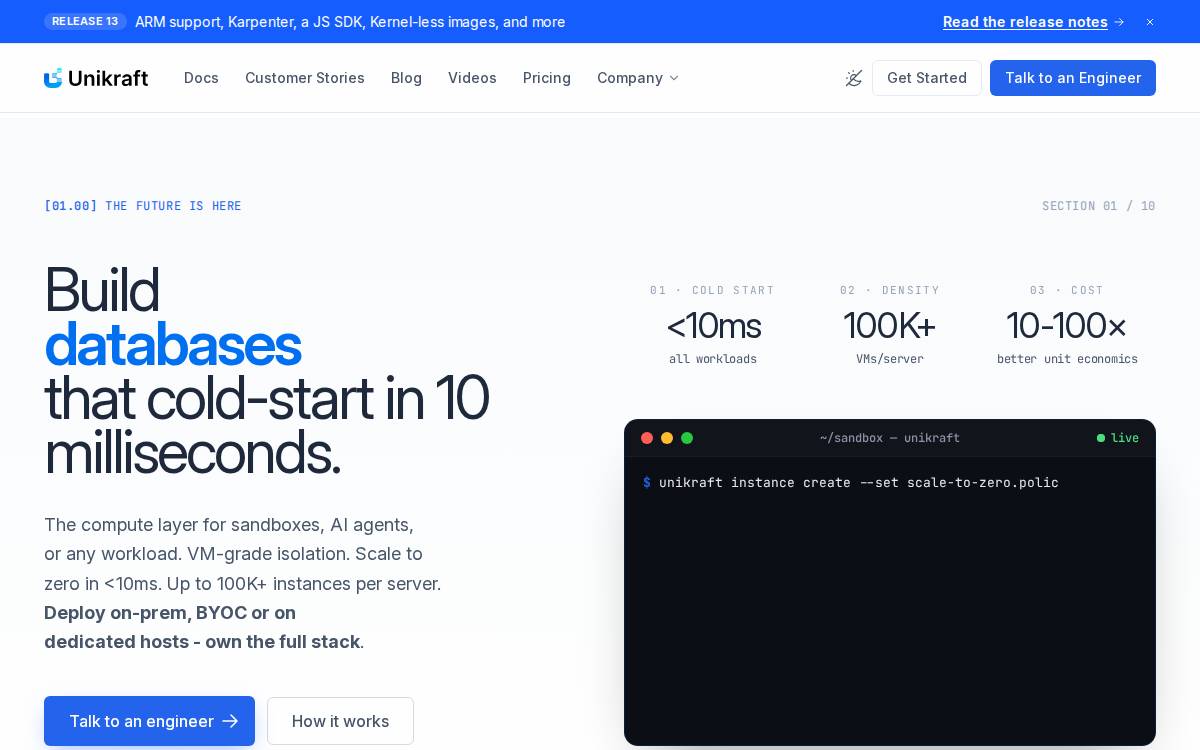Click the How it works button
The width and height of the screenshot is (1200, 750).
tap(340, 721)
